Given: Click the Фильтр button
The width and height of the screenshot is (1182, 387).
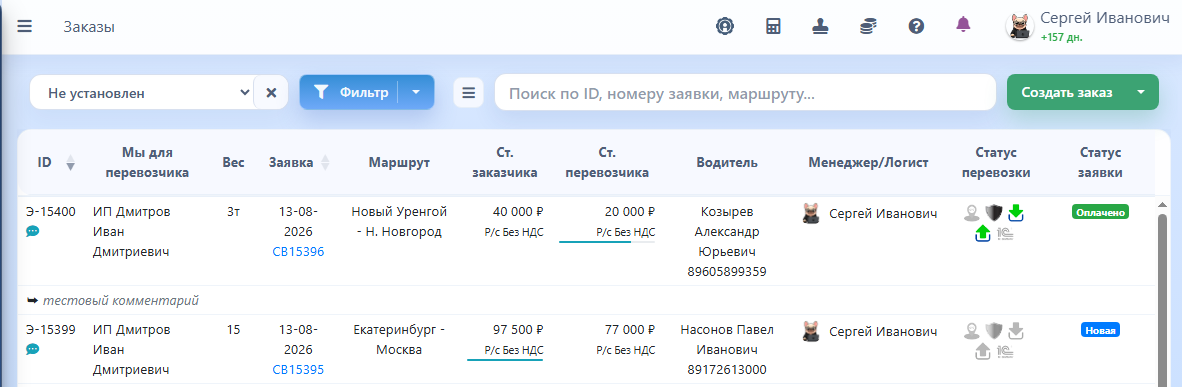Looking at the screenshot, I should [x=350, y=93].
